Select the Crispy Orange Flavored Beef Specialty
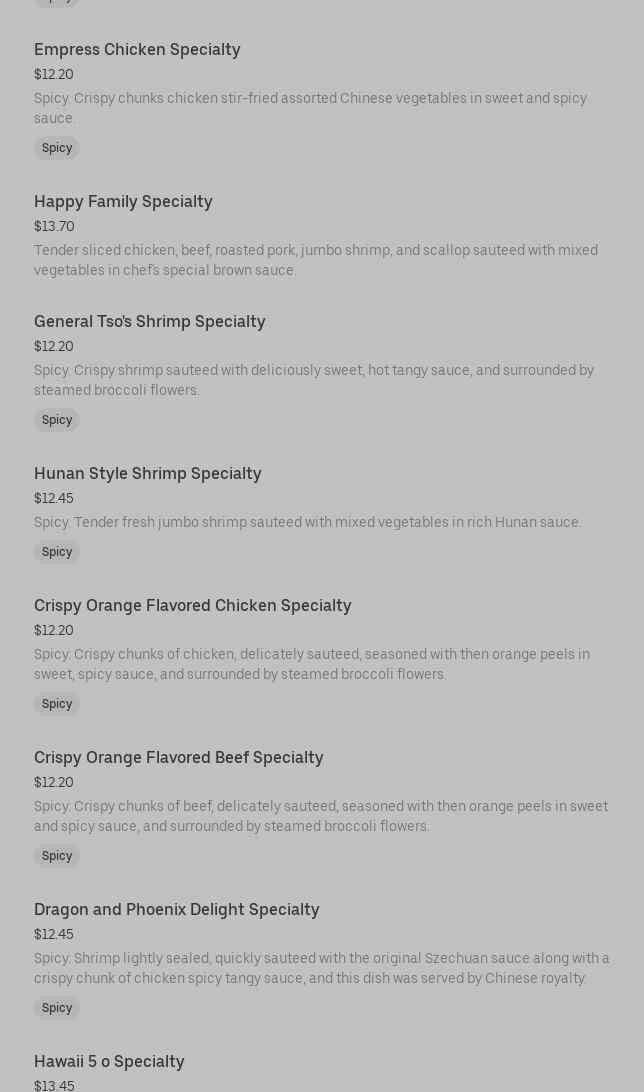The image size is (644, 1092). [x=179, y=758]
